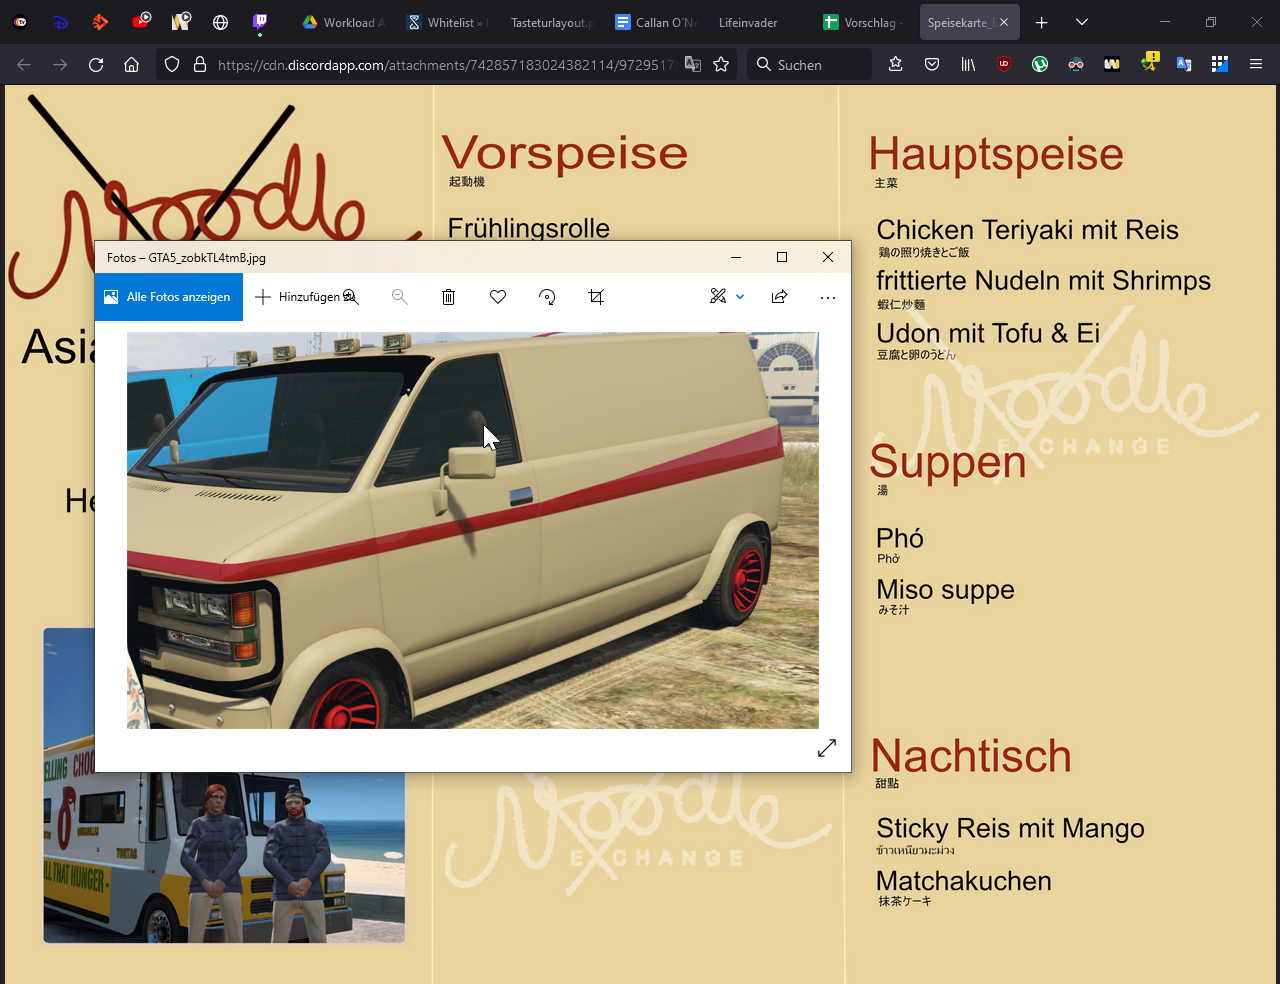
Task: Click Miso suppe text
Action: [945, 590]
